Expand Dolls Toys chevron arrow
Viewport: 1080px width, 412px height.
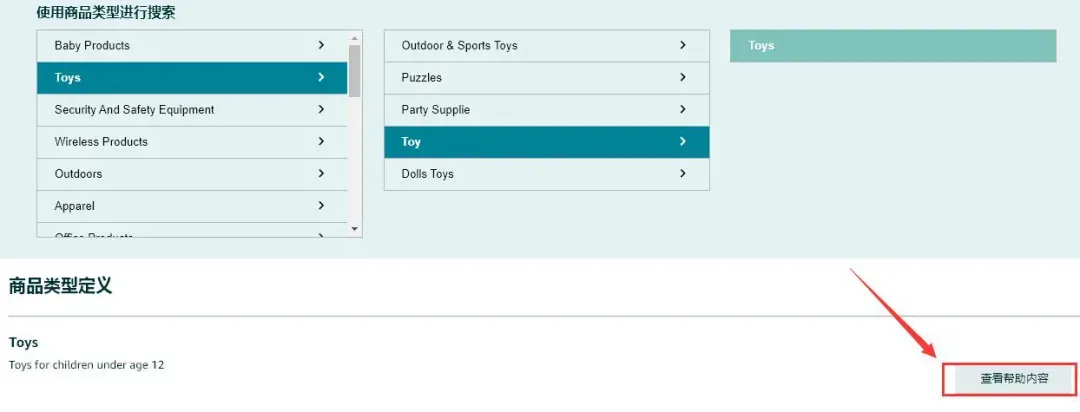[x=683, y=174]
